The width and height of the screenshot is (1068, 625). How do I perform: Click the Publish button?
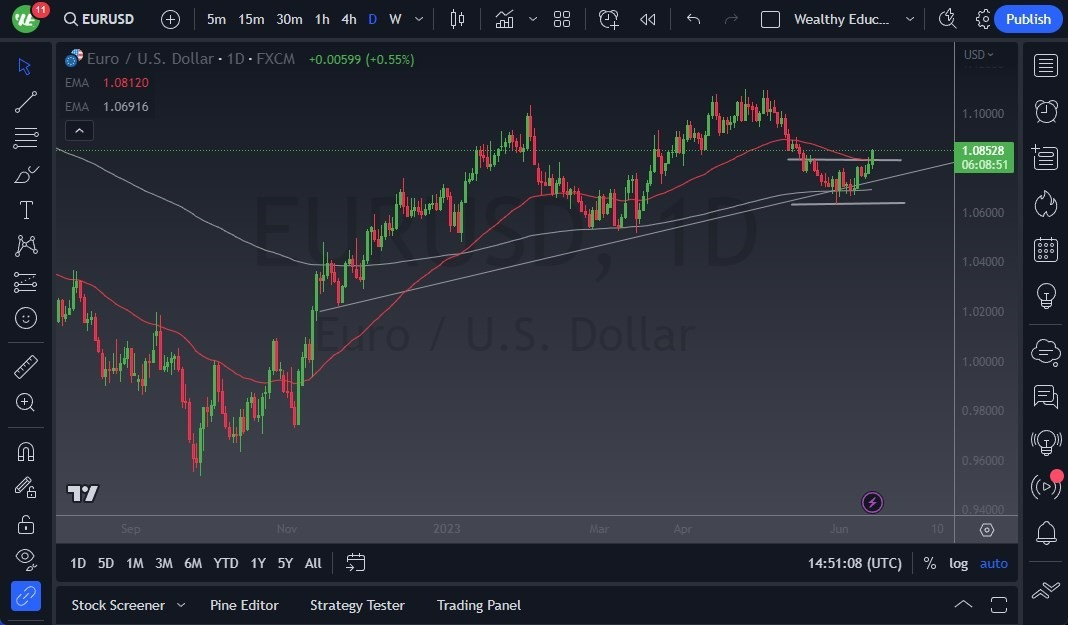point(1028,18)
